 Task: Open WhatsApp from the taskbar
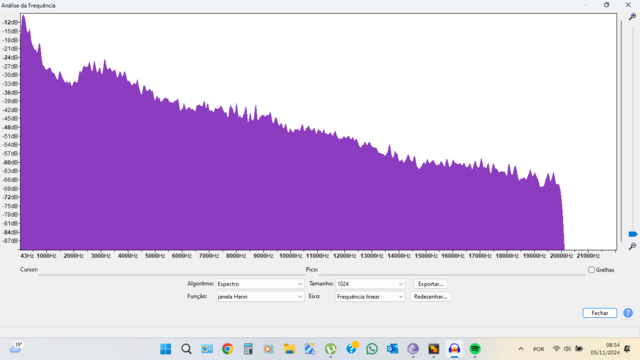(372, 349)
